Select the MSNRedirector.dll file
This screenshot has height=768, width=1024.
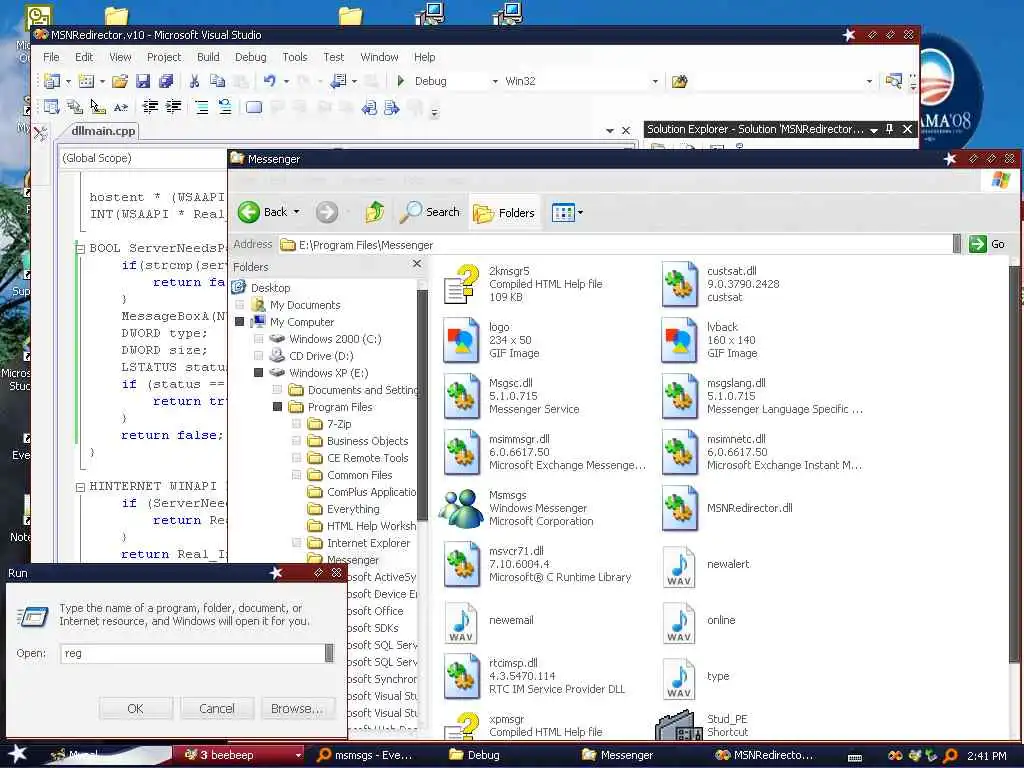pos(727,508)
